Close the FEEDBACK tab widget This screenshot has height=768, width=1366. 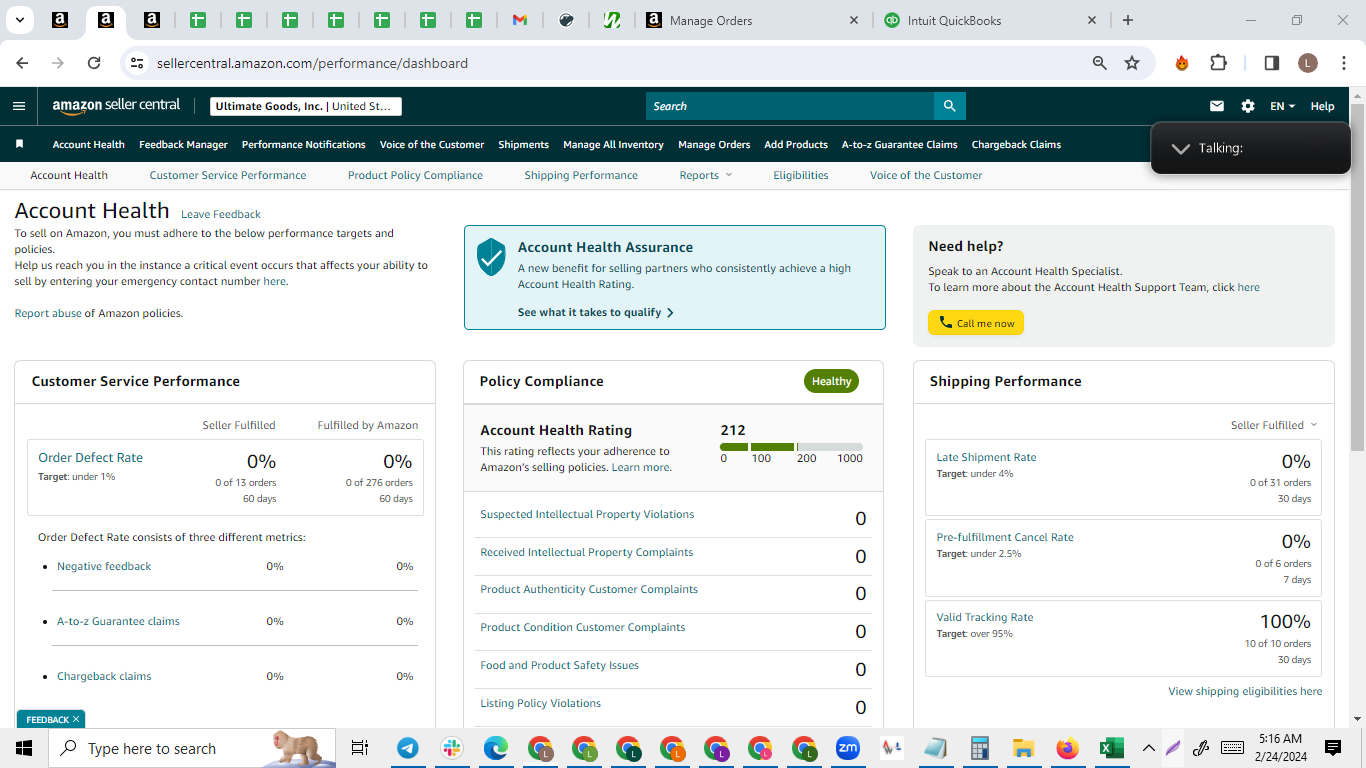pyautogui.click(x=76, y=719)
